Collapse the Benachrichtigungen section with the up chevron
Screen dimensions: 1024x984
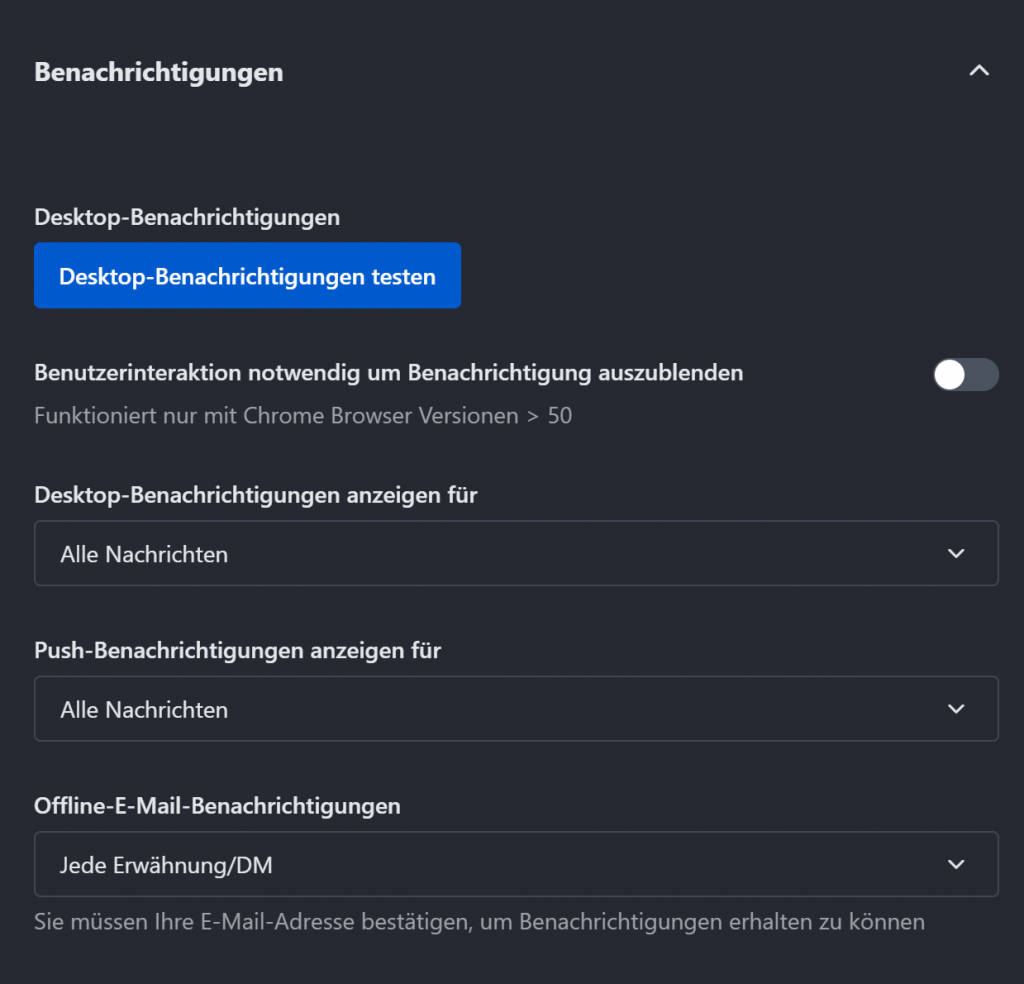coord(979,71)
